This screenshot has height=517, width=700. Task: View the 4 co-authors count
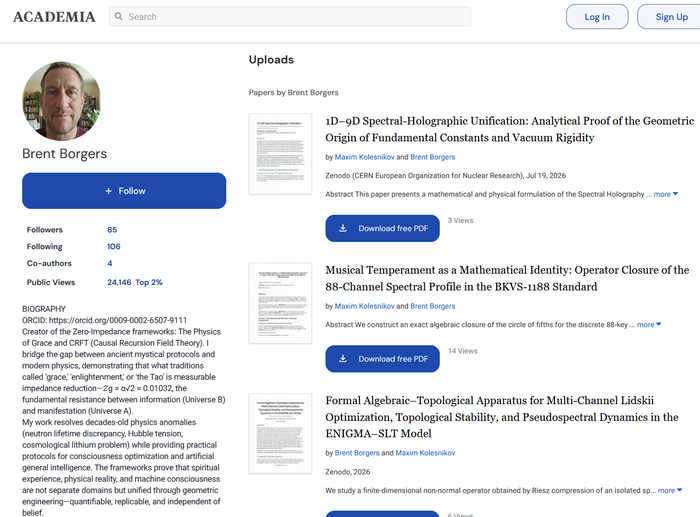[109, 263]
